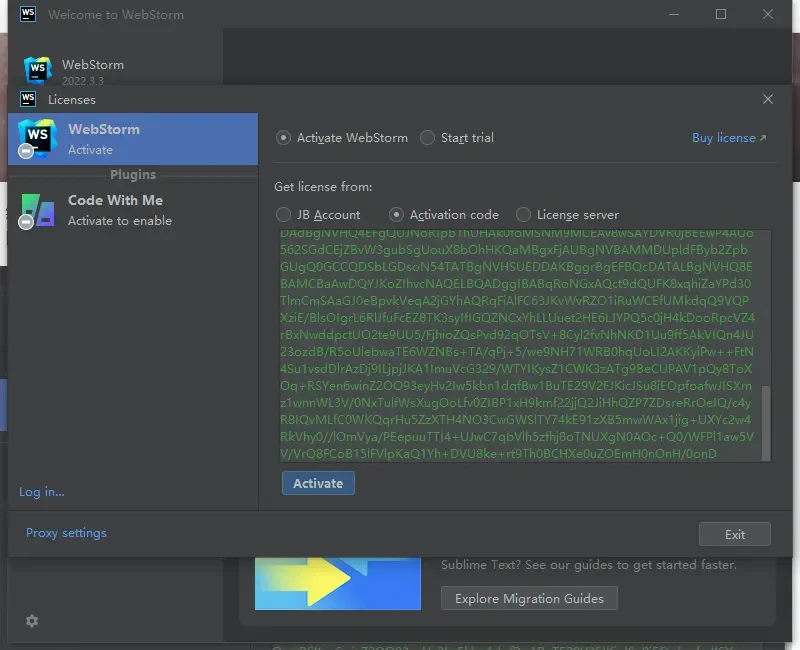
Task: Open settings gear in bottom-left corner
Action: [x=32, y=621]
